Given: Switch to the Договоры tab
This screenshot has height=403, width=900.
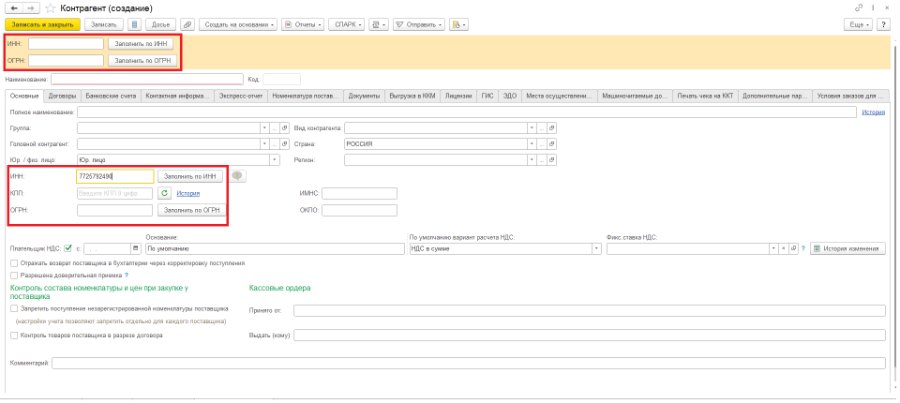Looking at the screenshot, I should tap(62, 96).
